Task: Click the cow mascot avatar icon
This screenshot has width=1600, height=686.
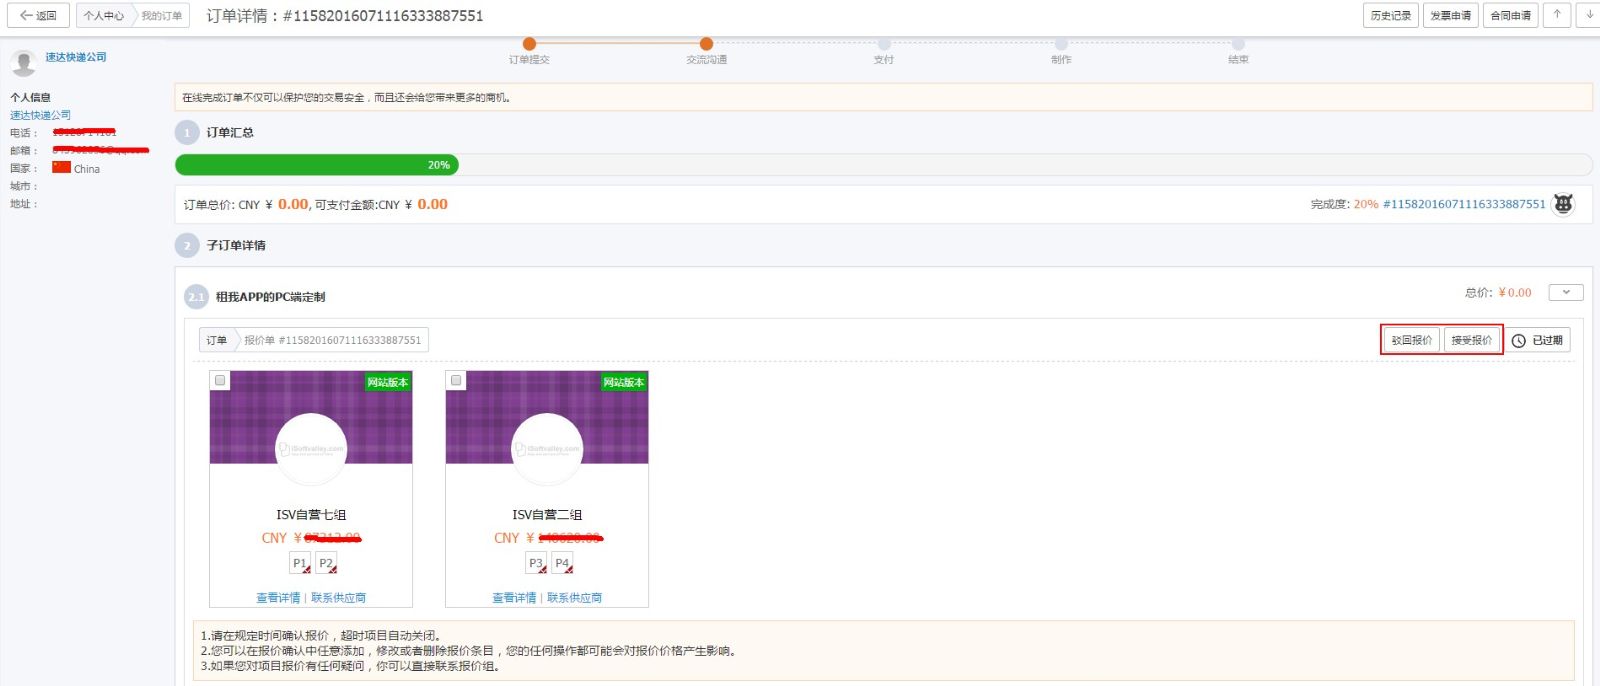Action: coord(1563,204)
